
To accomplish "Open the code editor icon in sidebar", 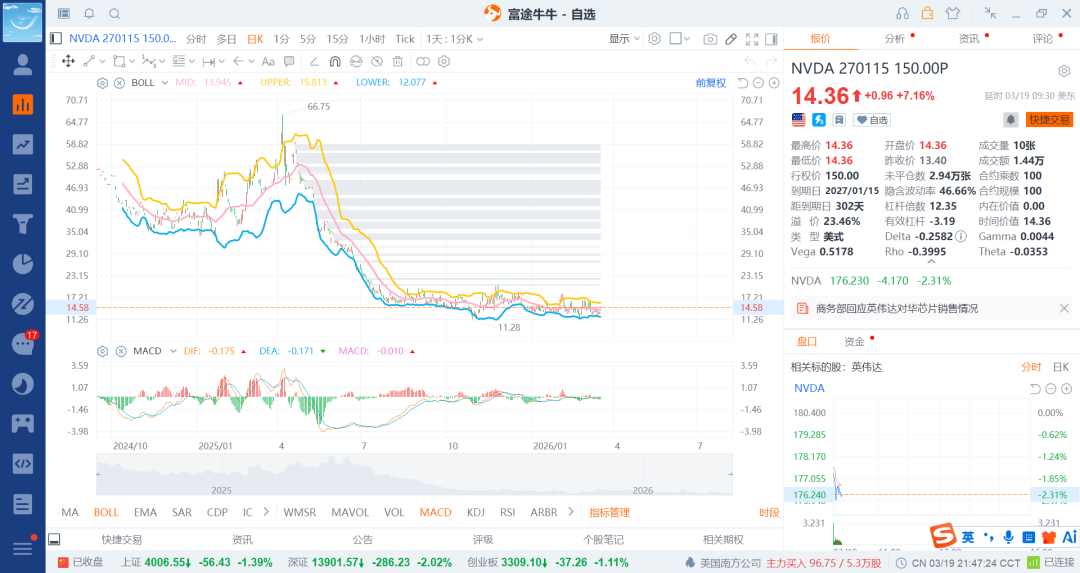I will (x=23, y=463).
